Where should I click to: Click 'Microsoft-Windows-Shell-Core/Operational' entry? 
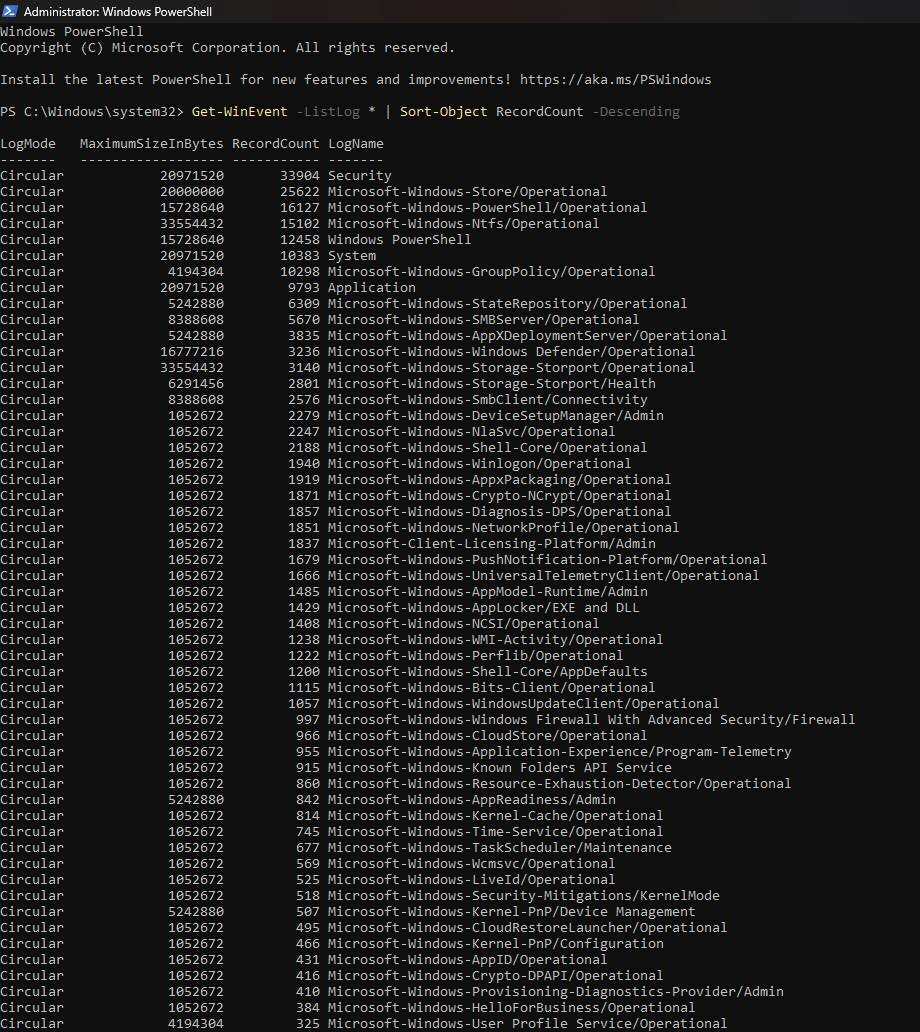(x=487, y=448)
